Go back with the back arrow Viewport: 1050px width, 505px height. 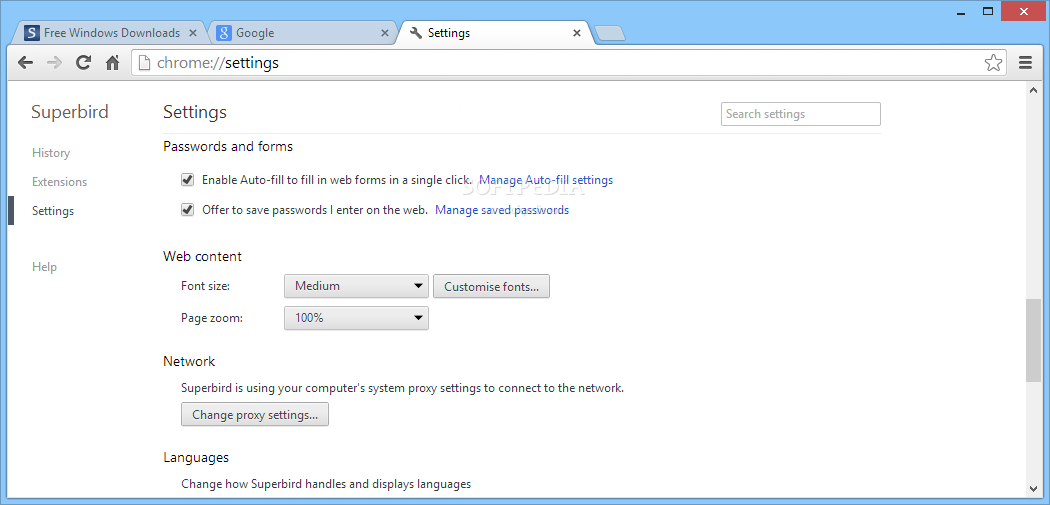tap(25, 63)
